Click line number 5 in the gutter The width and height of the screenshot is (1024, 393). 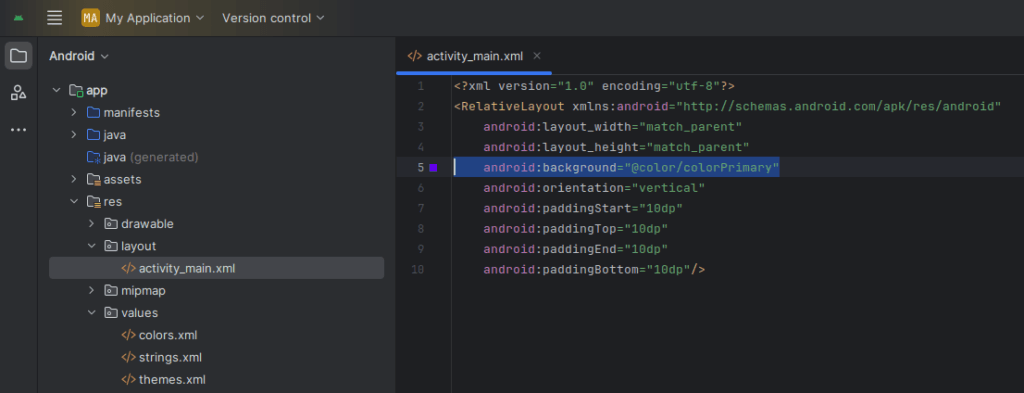(x=421, y=168)
